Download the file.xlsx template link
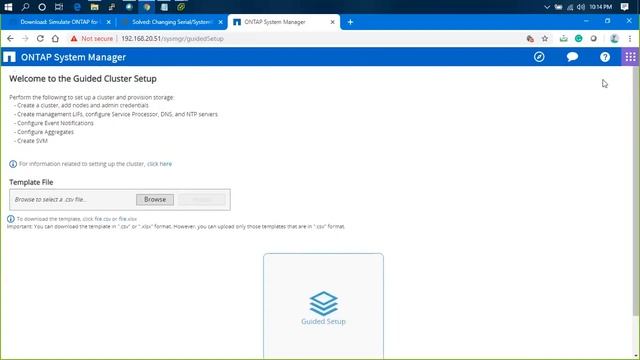The image size is (640, 360). click(128, 219)
